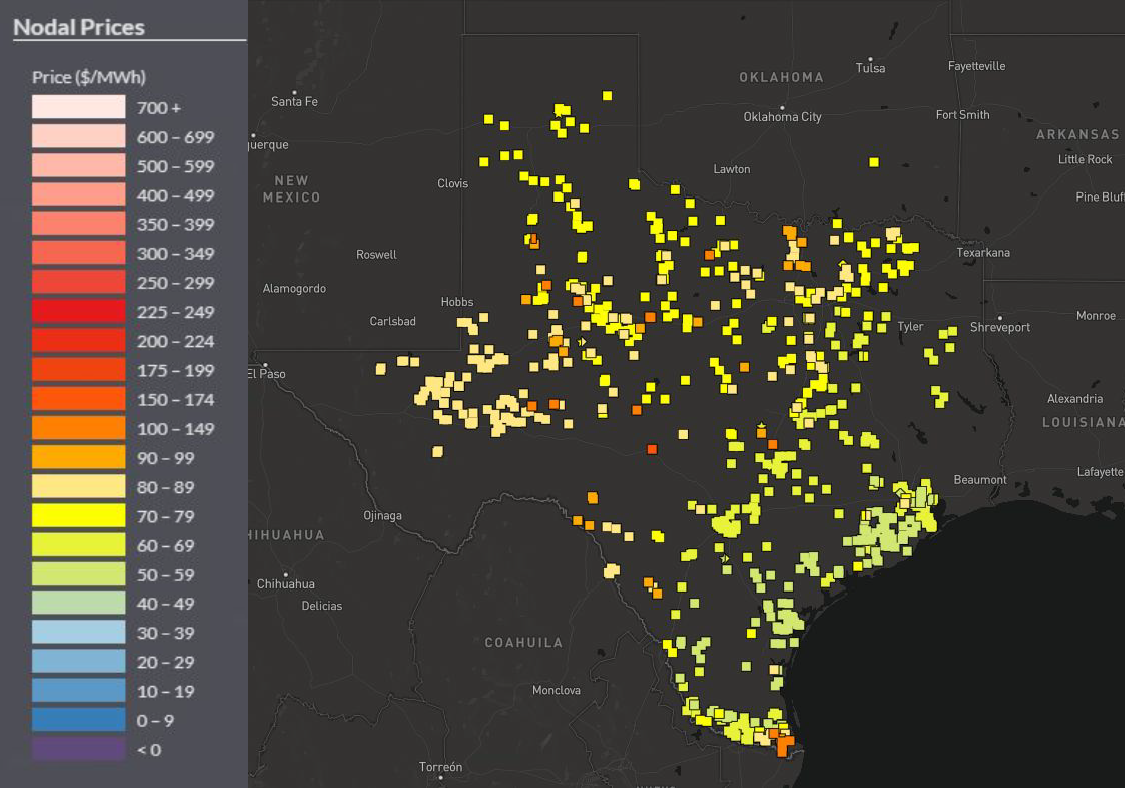Image resolution: width=1125 pixels, height=788 pixels.
Task: Select the Beaumont map label
Action: point(980,479)
